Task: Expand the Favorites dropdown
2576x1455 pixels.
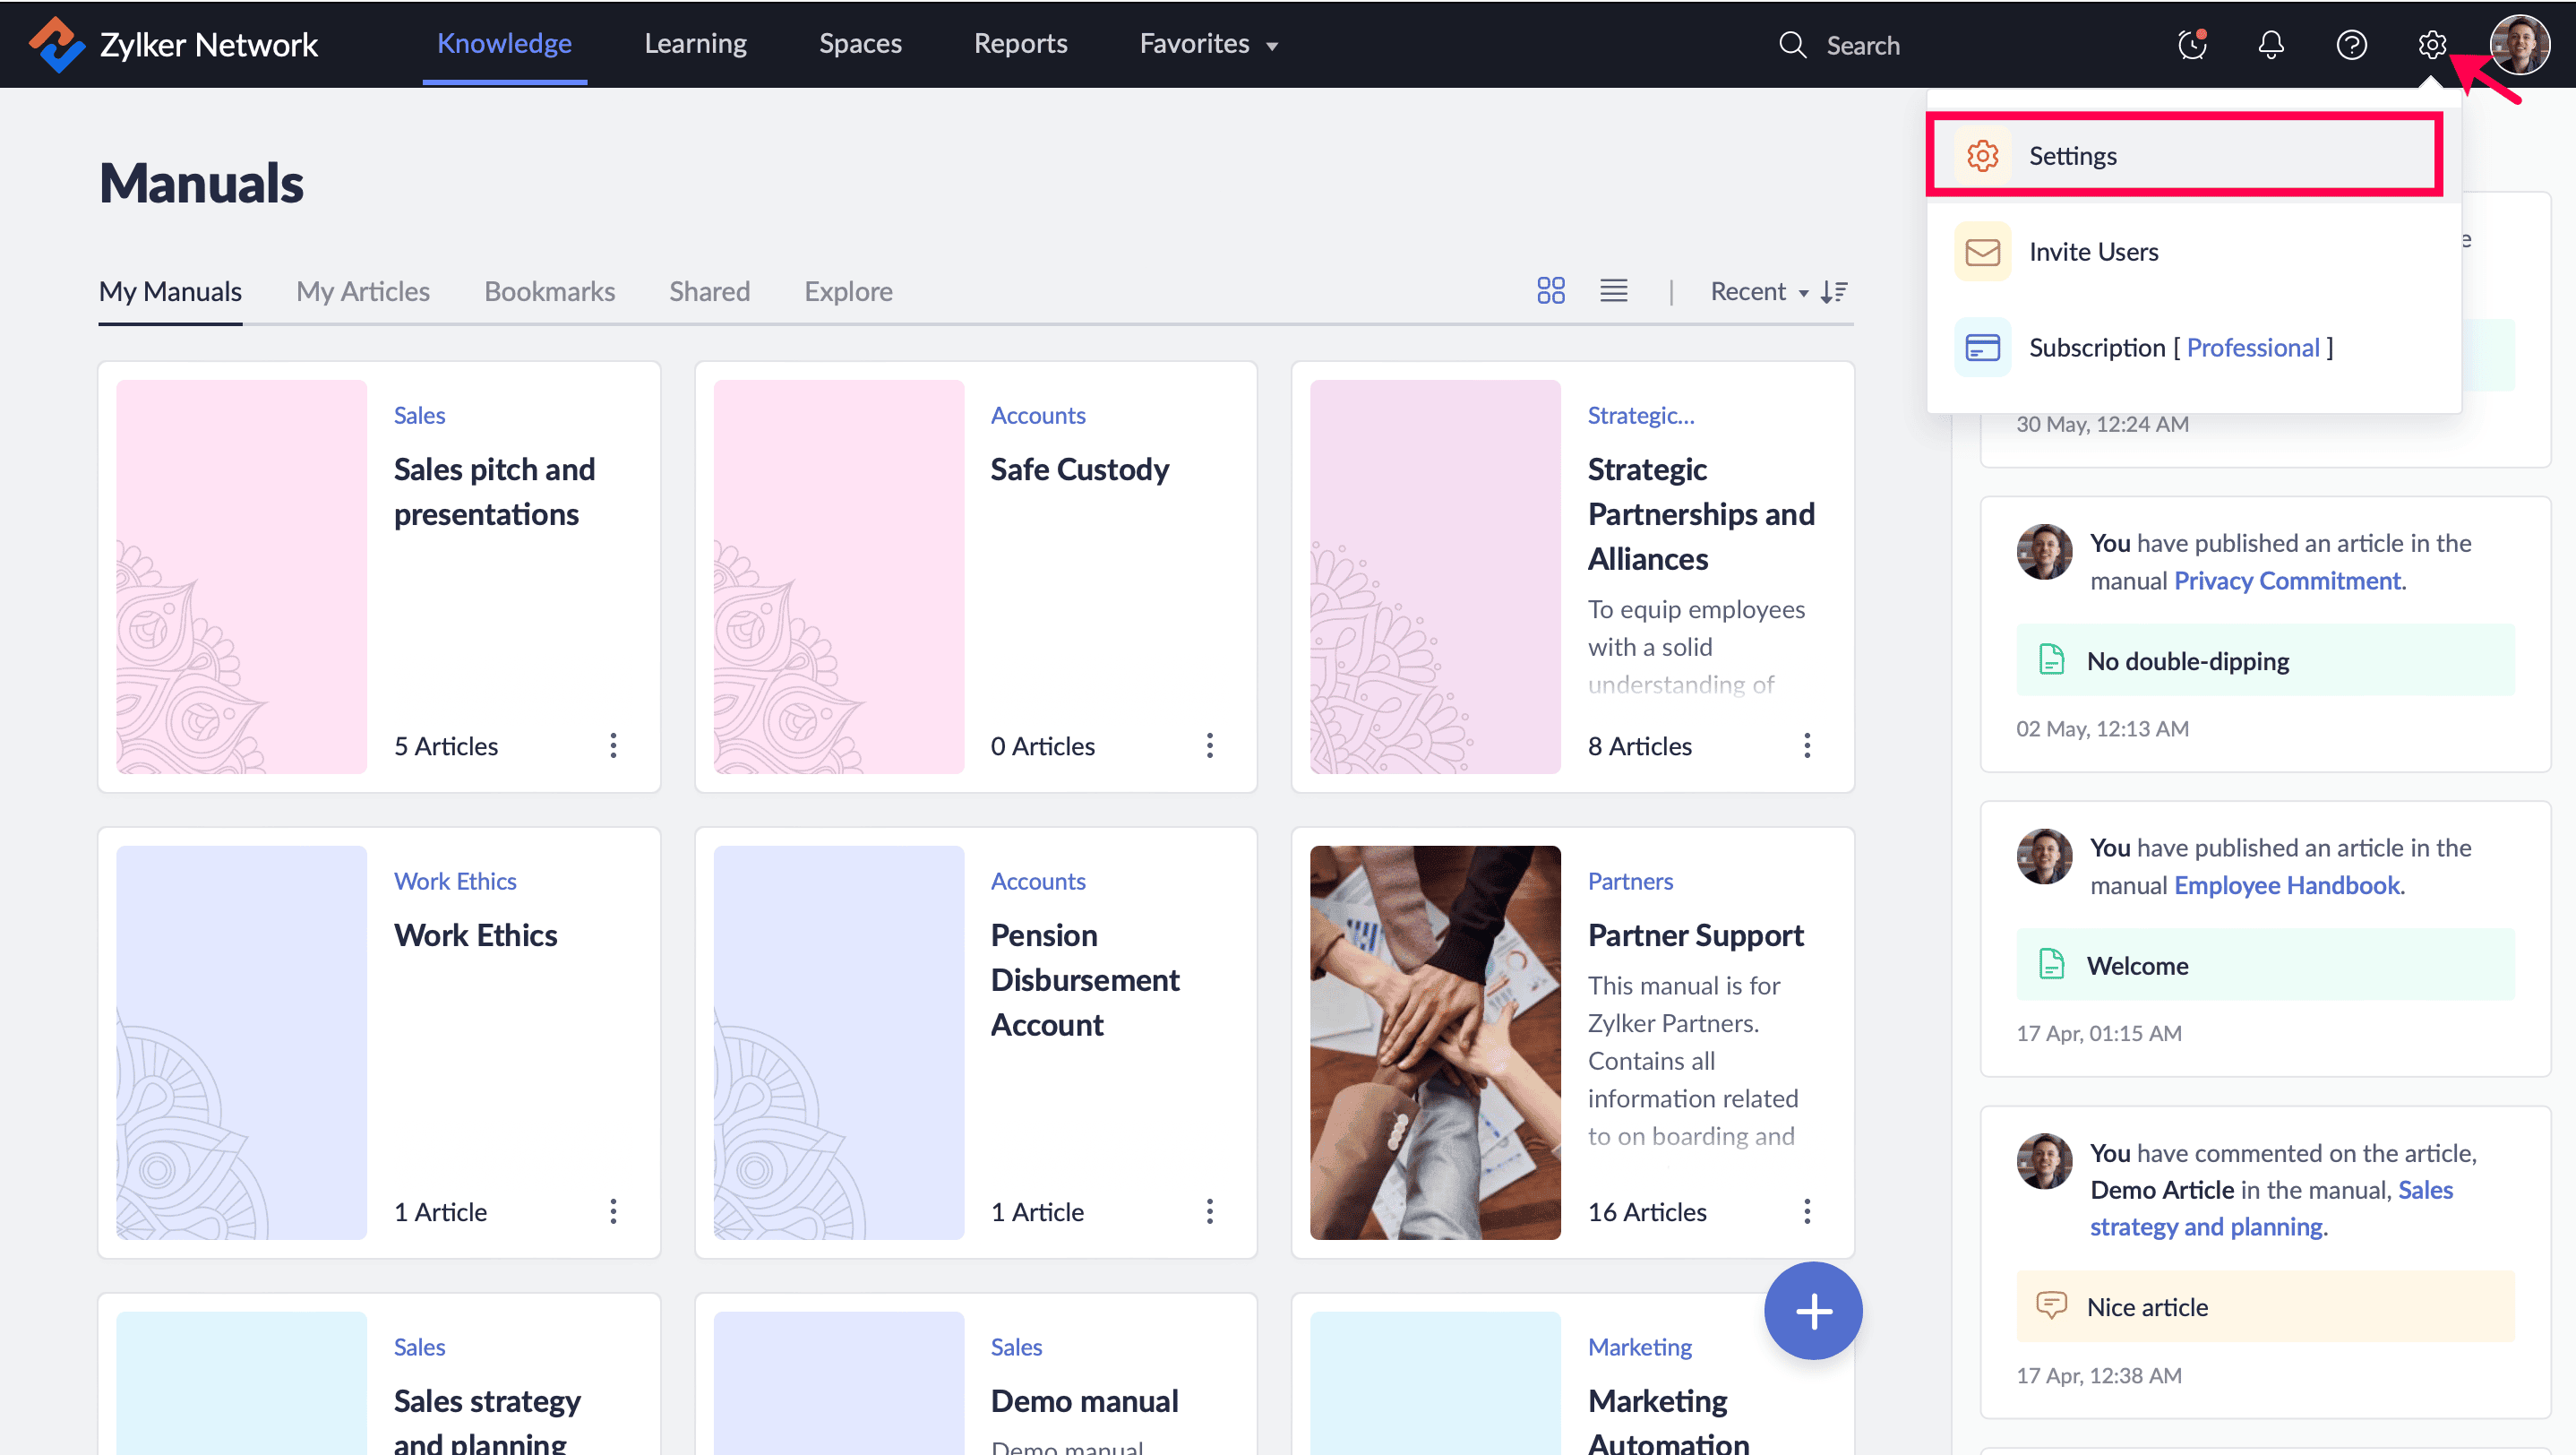Action: coord(1209,45)
